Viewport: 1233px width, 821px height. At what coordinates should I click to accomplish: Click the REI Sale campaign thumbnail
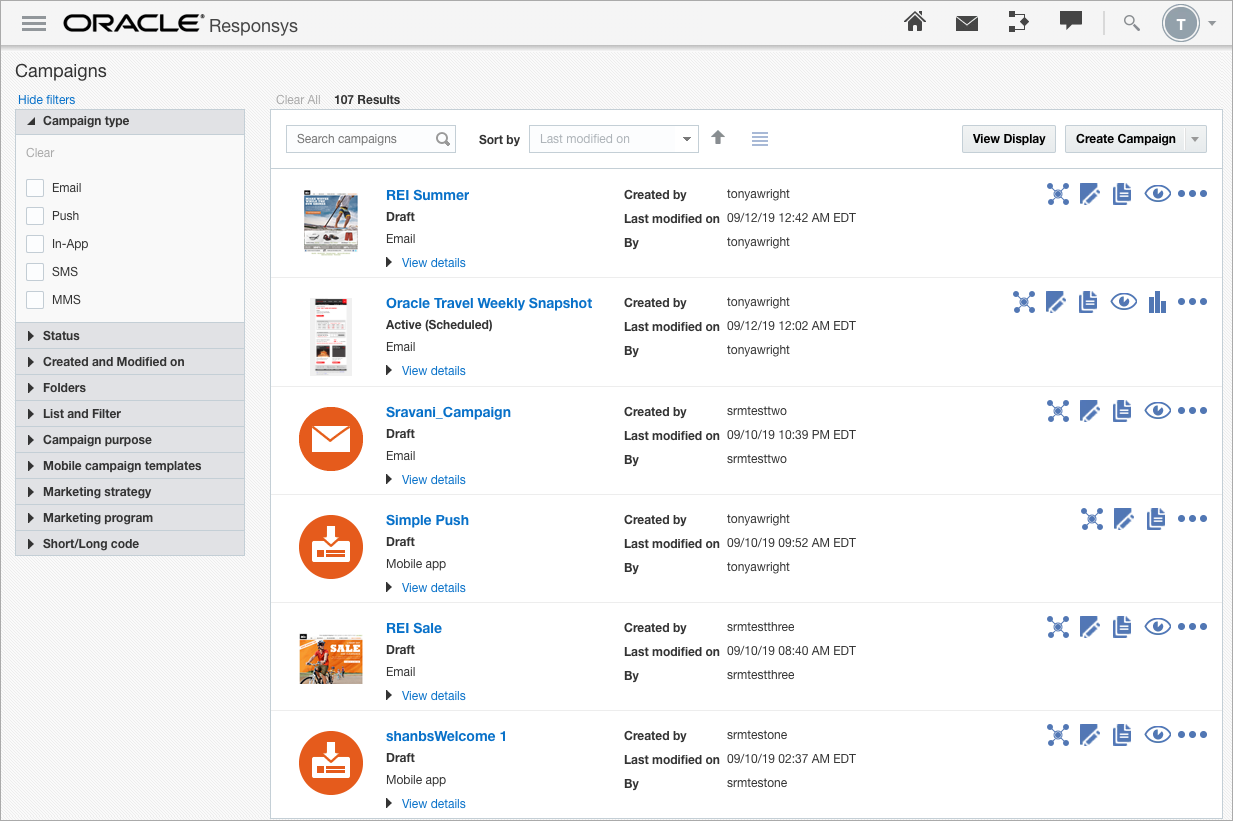[x=330, y=658]
